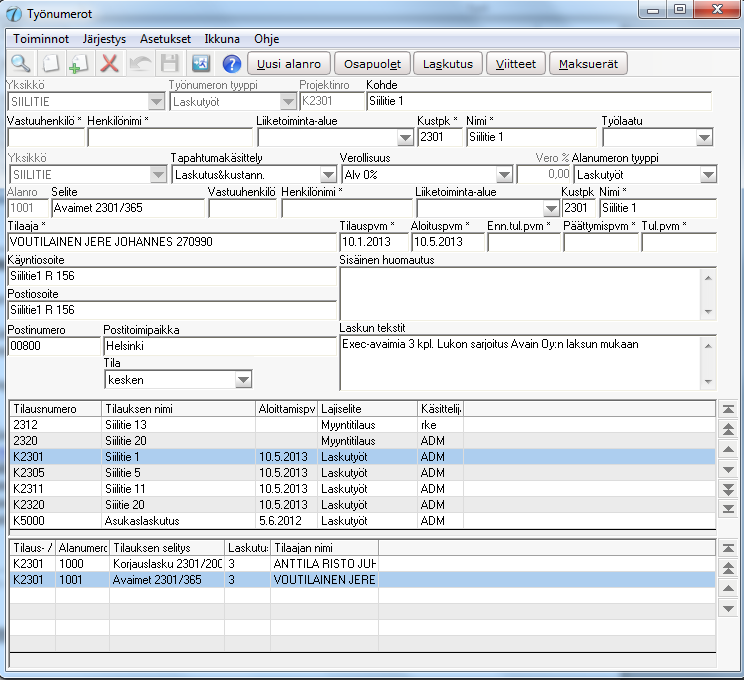This screenshot has width=744, height=680.
Task: Page down in the orders list
Action: point(728,489)
